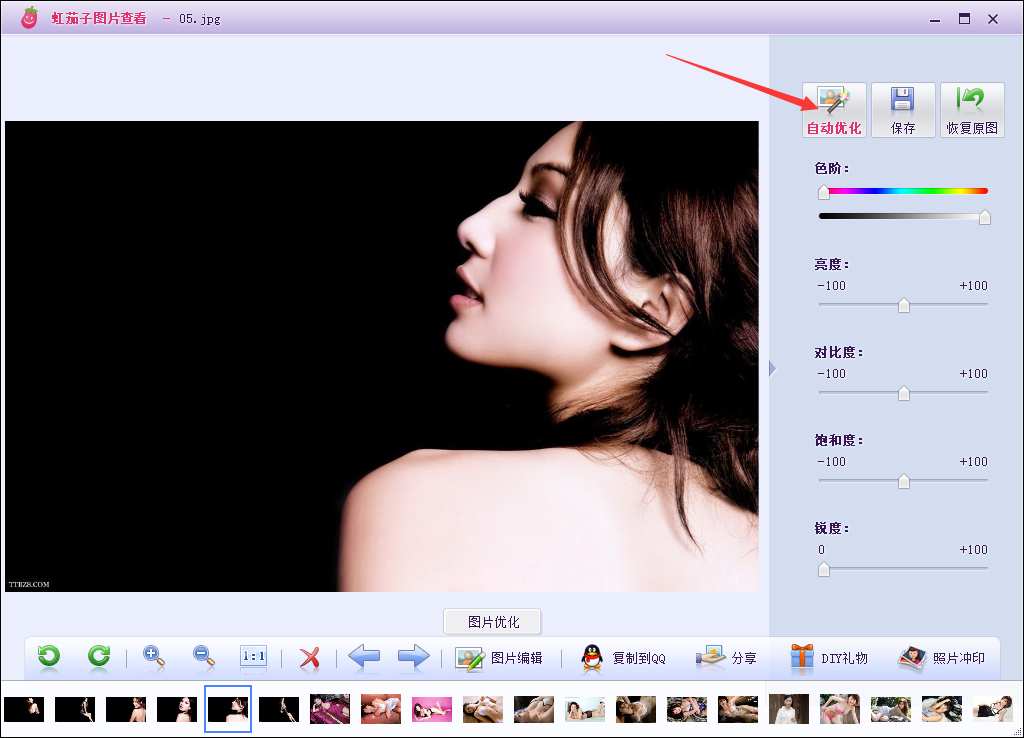Viewport: 1024px width, 738px height.
Task: Collapse the right panel with triangle arrow
Action: 772,369
